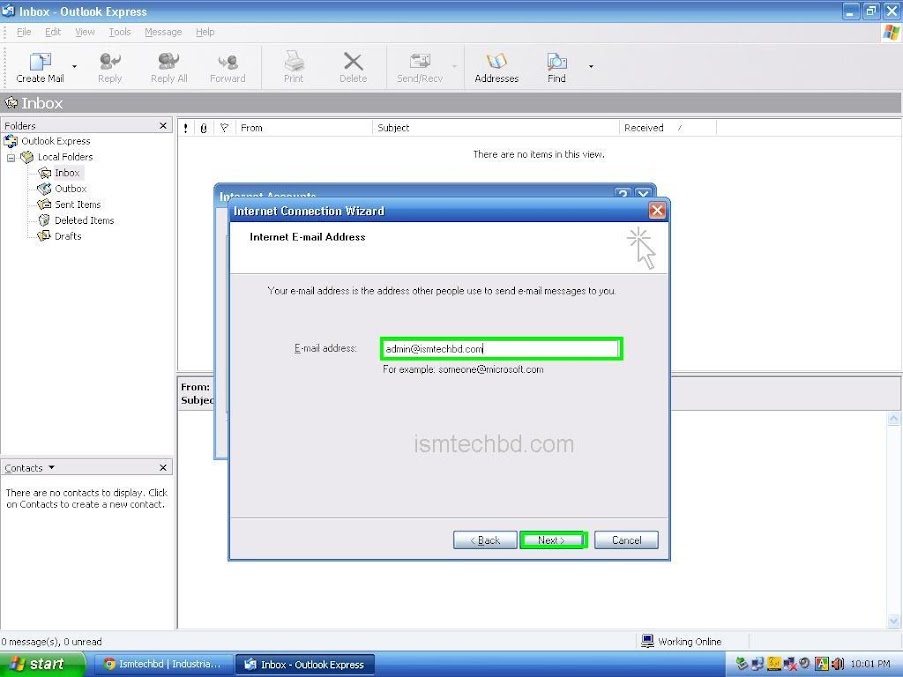Click the Internet Accounts help button
903x677 pixels.
(623, 193)
